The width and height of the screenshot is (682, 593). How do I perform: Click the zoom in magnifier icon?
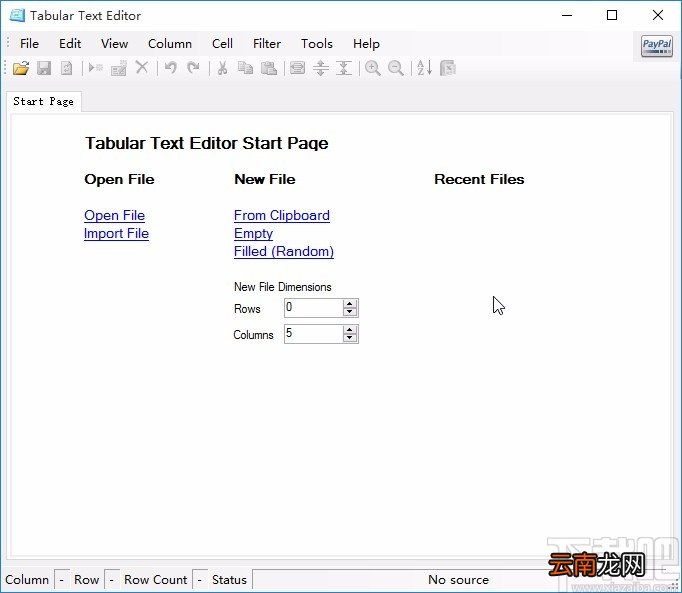tap(373, 68)
